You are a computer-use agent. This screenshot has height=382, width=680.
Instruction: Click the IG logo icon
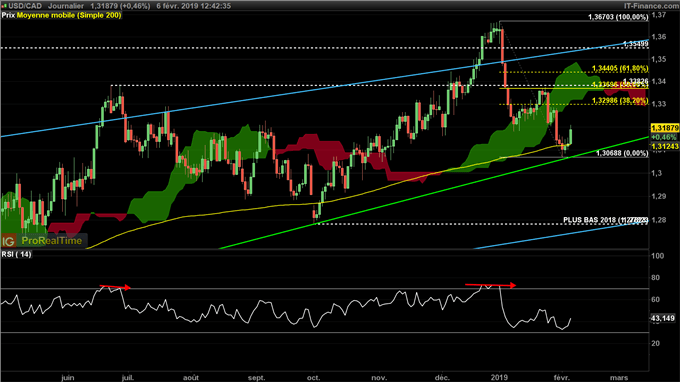9,241
